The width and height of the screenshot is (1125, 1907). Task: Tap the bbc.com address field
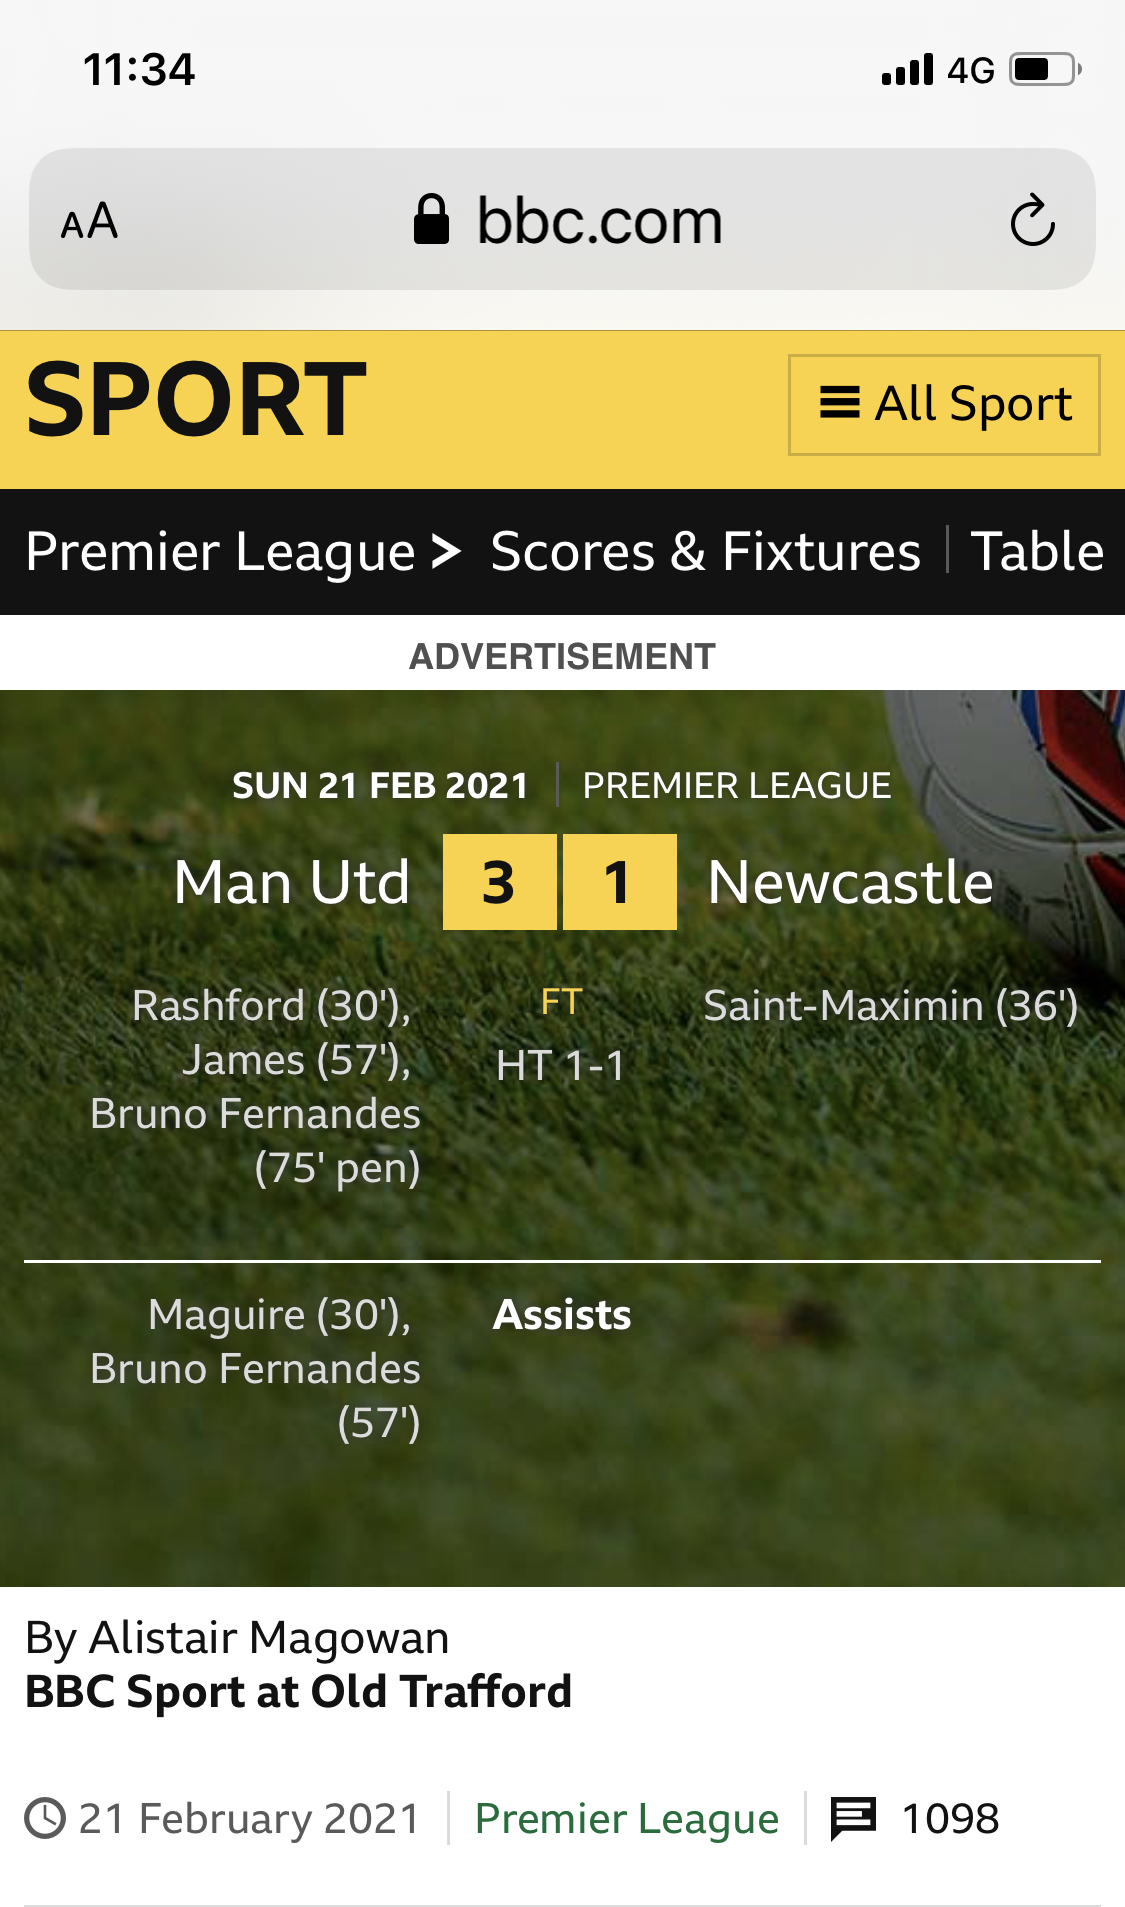tap(598, 220)
